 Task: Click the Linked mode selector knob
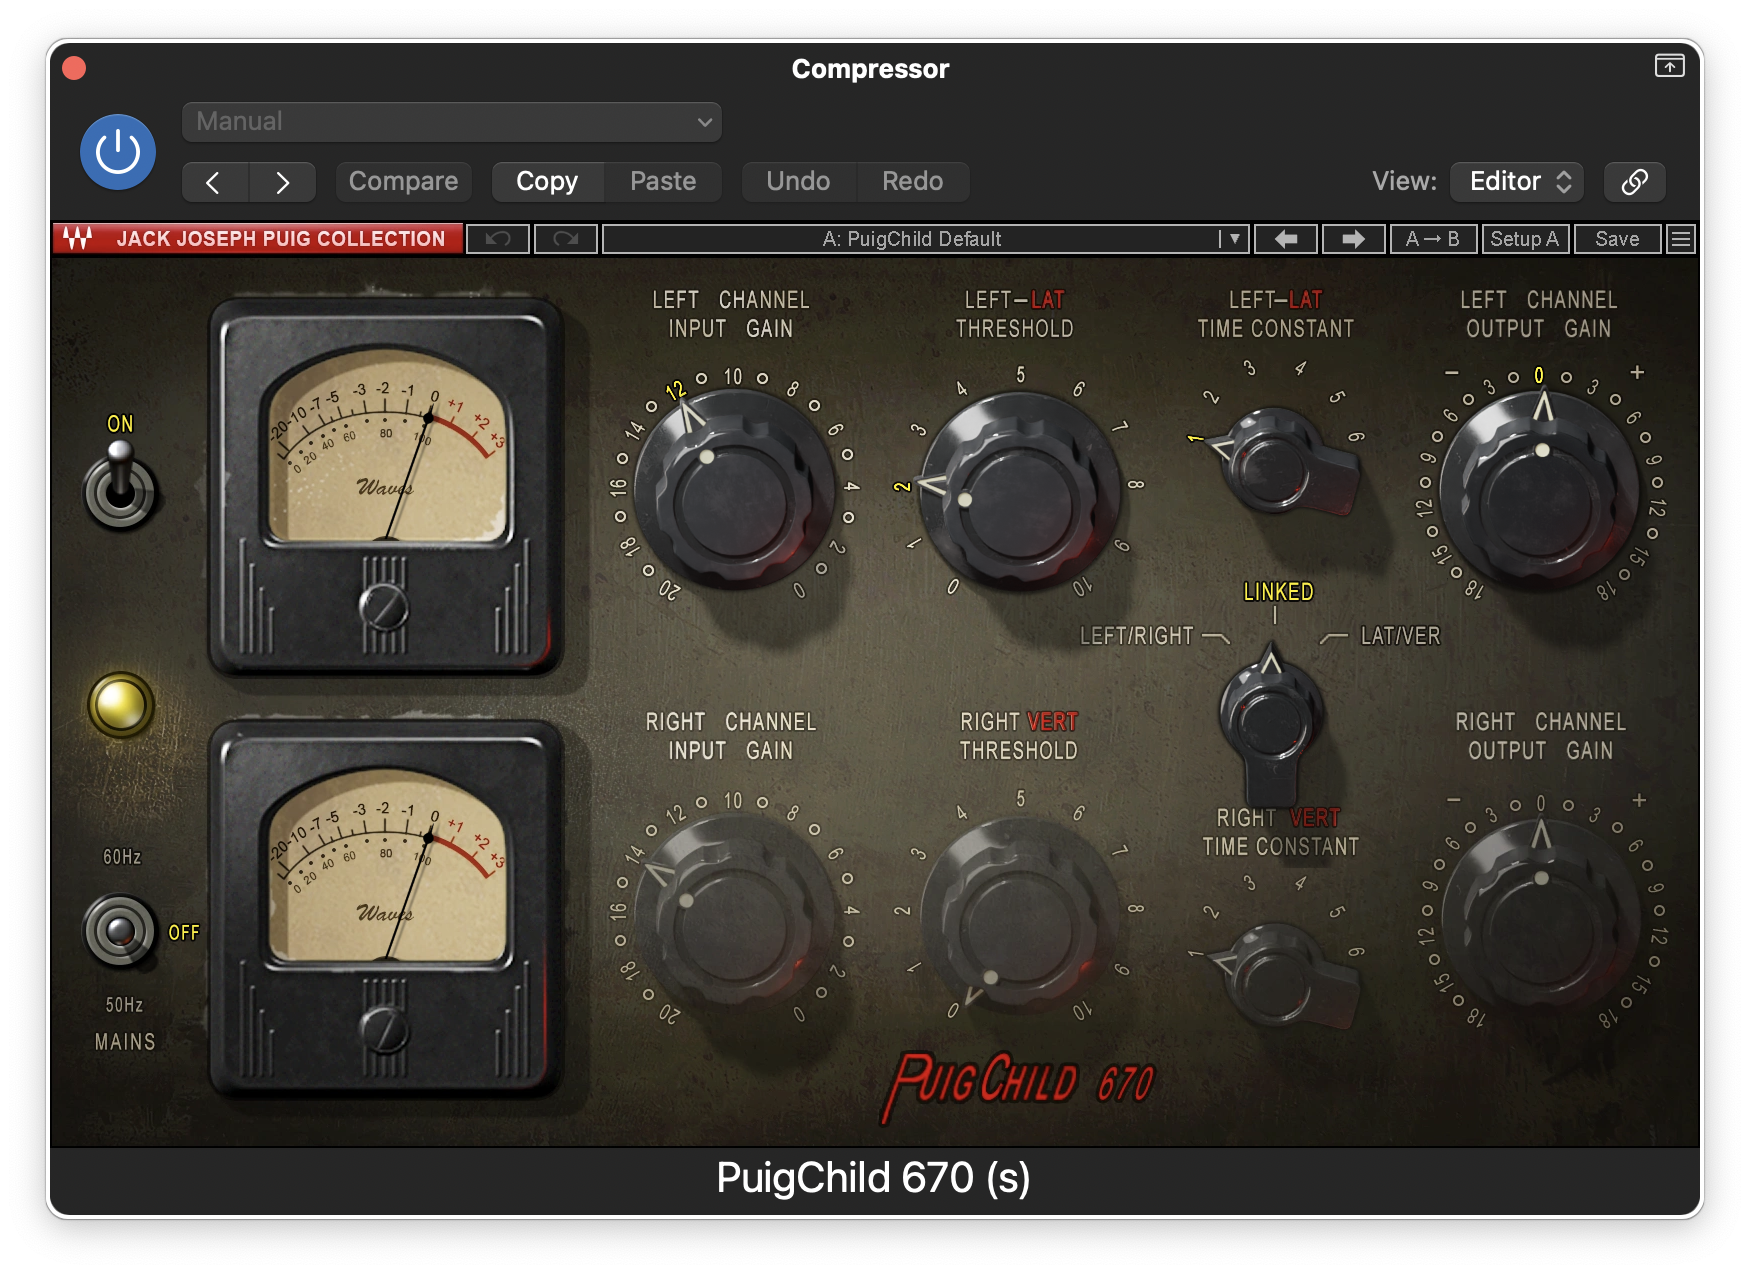tap(1272, 725)
